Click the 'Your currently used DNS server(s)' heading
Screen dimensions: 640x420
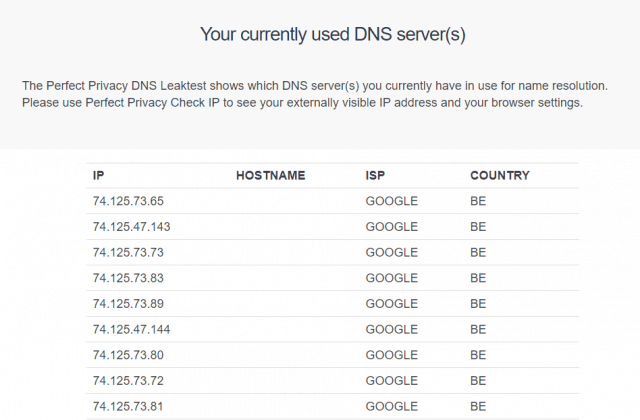pyautogui.click(x=333, y=34)
